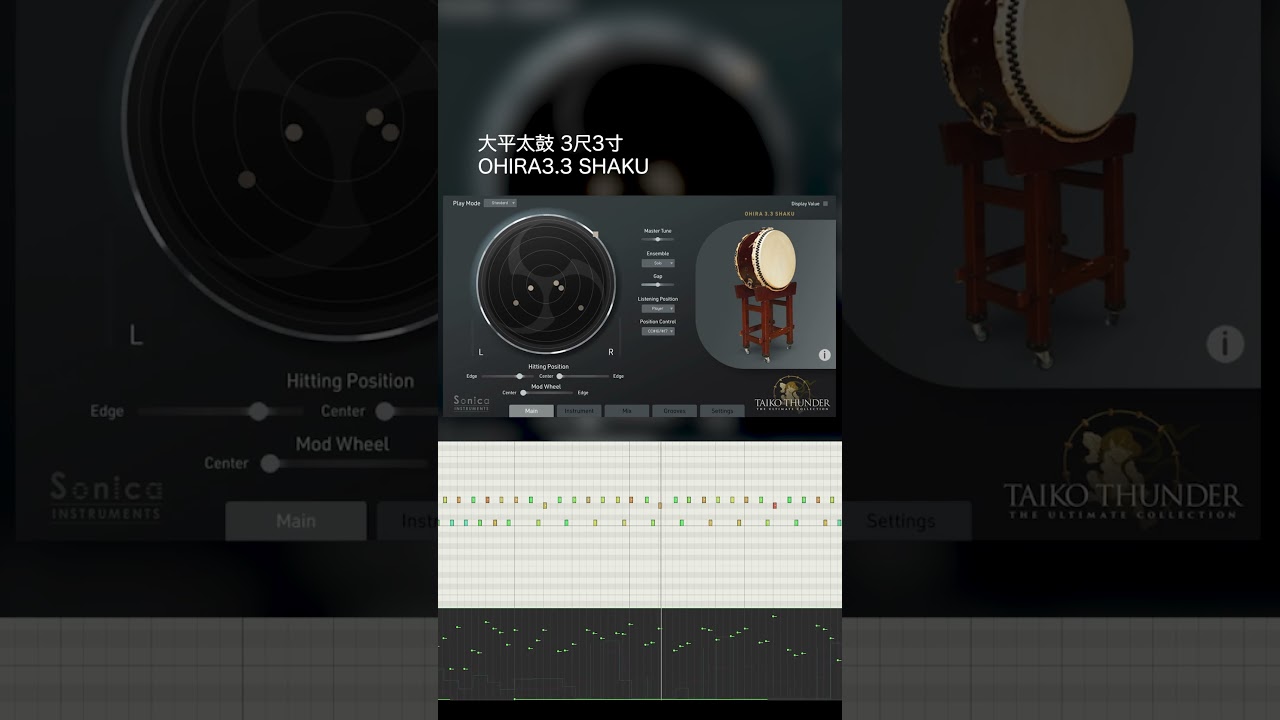
Task: Click the 'Mod Wheel' label
Action: 546,386
